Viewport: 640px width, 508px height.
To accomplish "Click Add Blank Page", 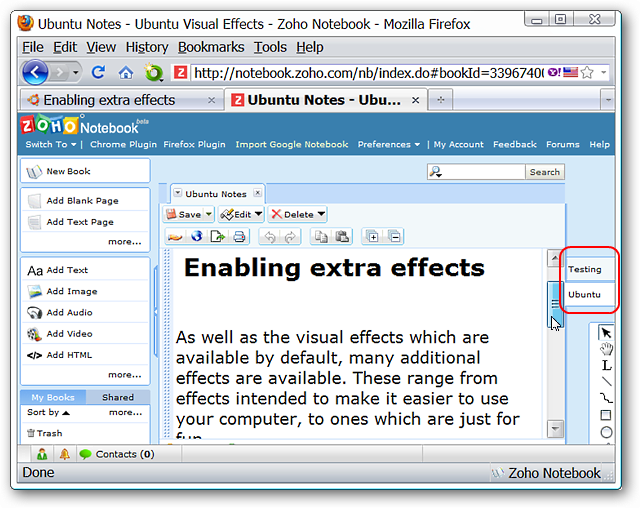I will [85, 200].
